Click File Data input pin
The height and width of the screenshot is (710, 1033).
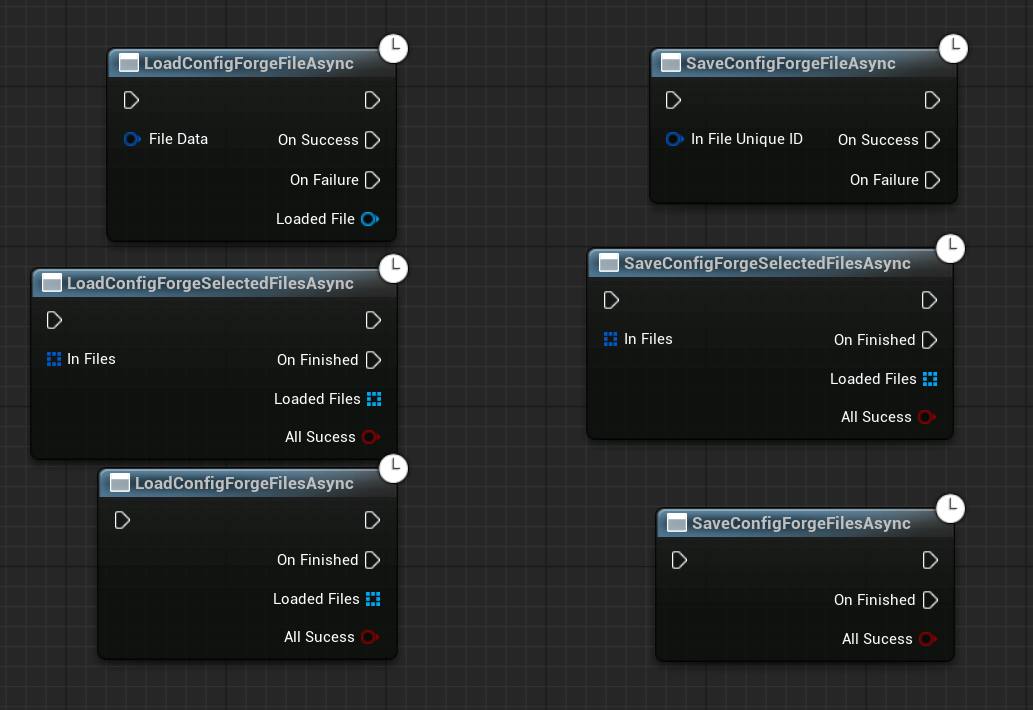pyautogui.click(x=132, y=139)
